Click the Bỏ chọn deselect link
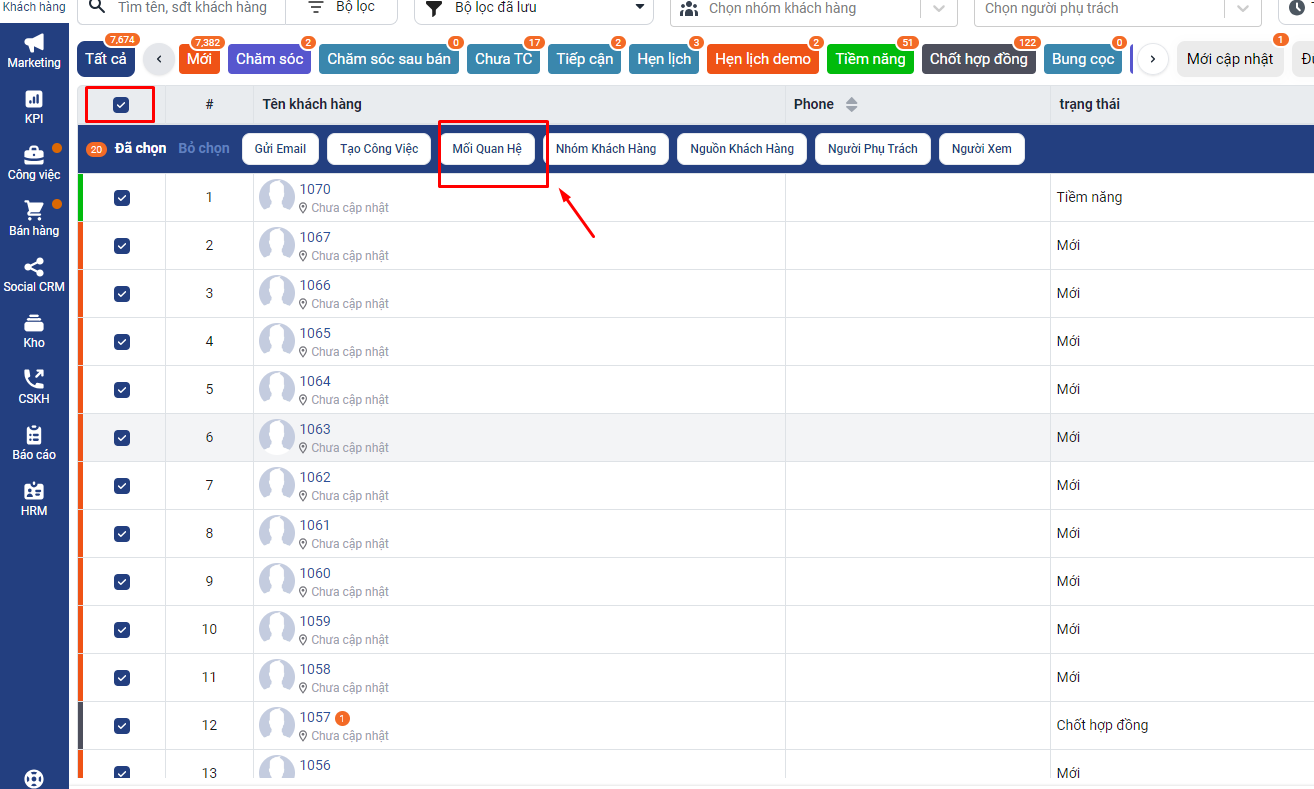 coord(204,149)
